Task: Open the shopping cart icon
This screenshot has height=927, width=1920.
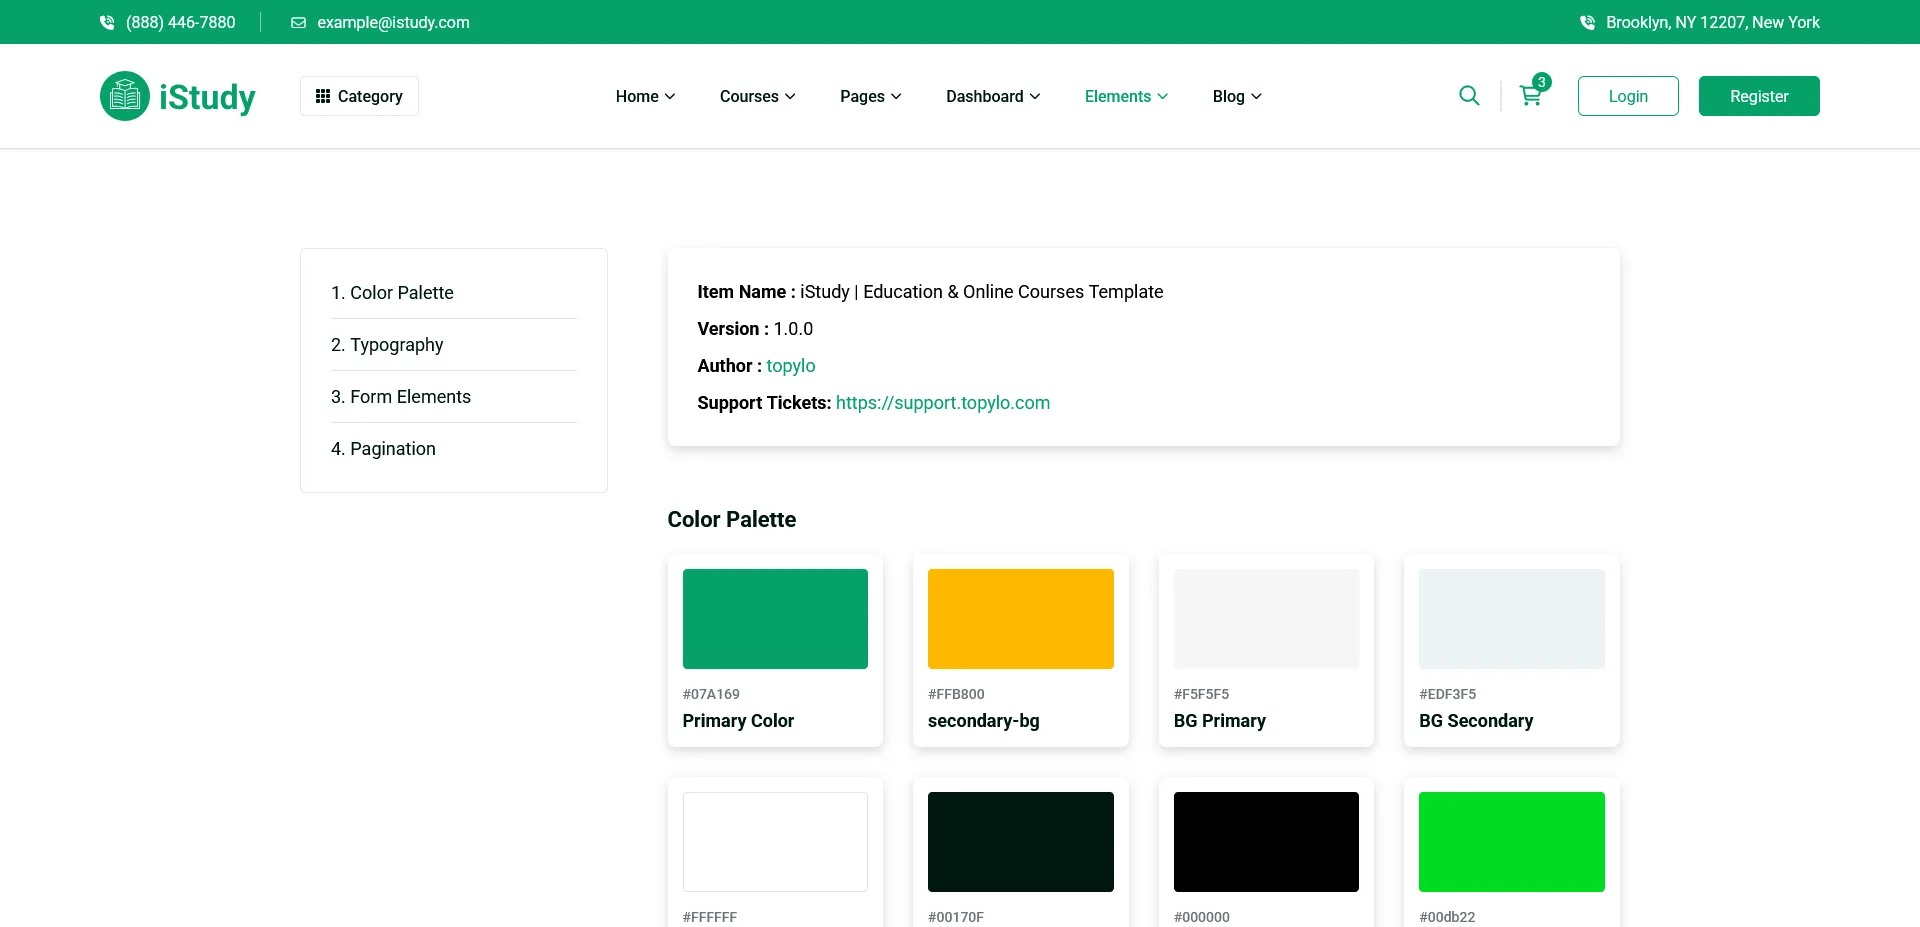Action: [x=1529, y=97]
